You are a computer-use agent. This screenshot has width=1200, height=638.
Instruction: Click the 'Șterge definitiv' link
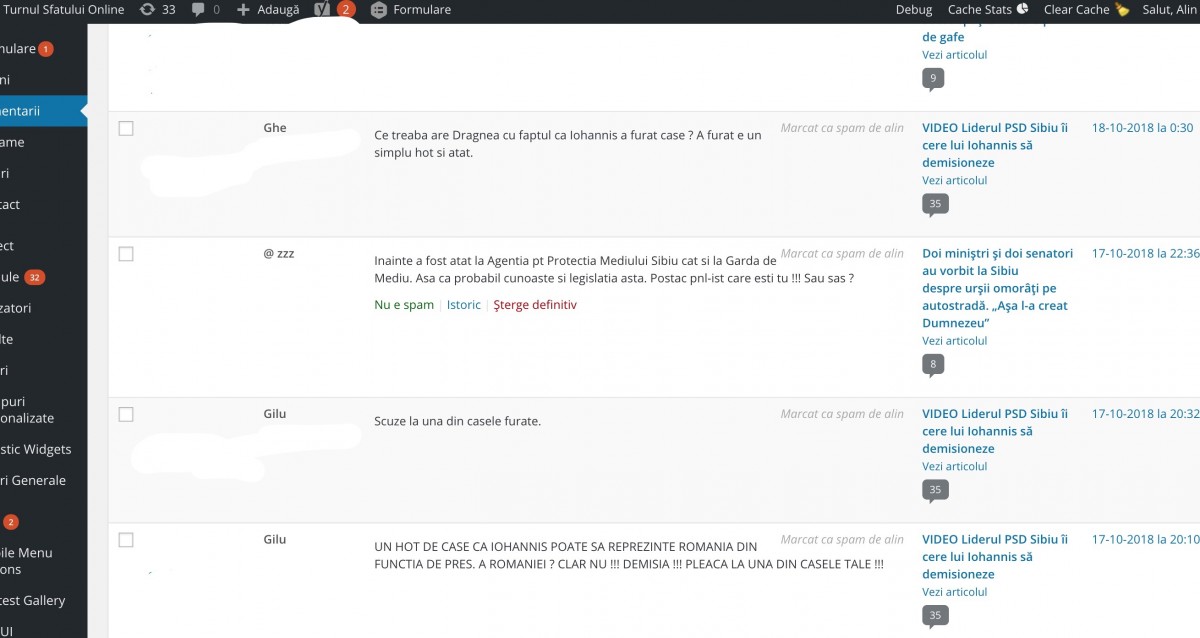tap(535, 305)
